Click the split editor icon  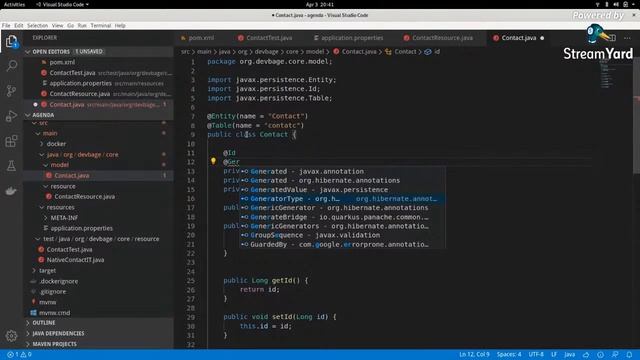(612, 38)
